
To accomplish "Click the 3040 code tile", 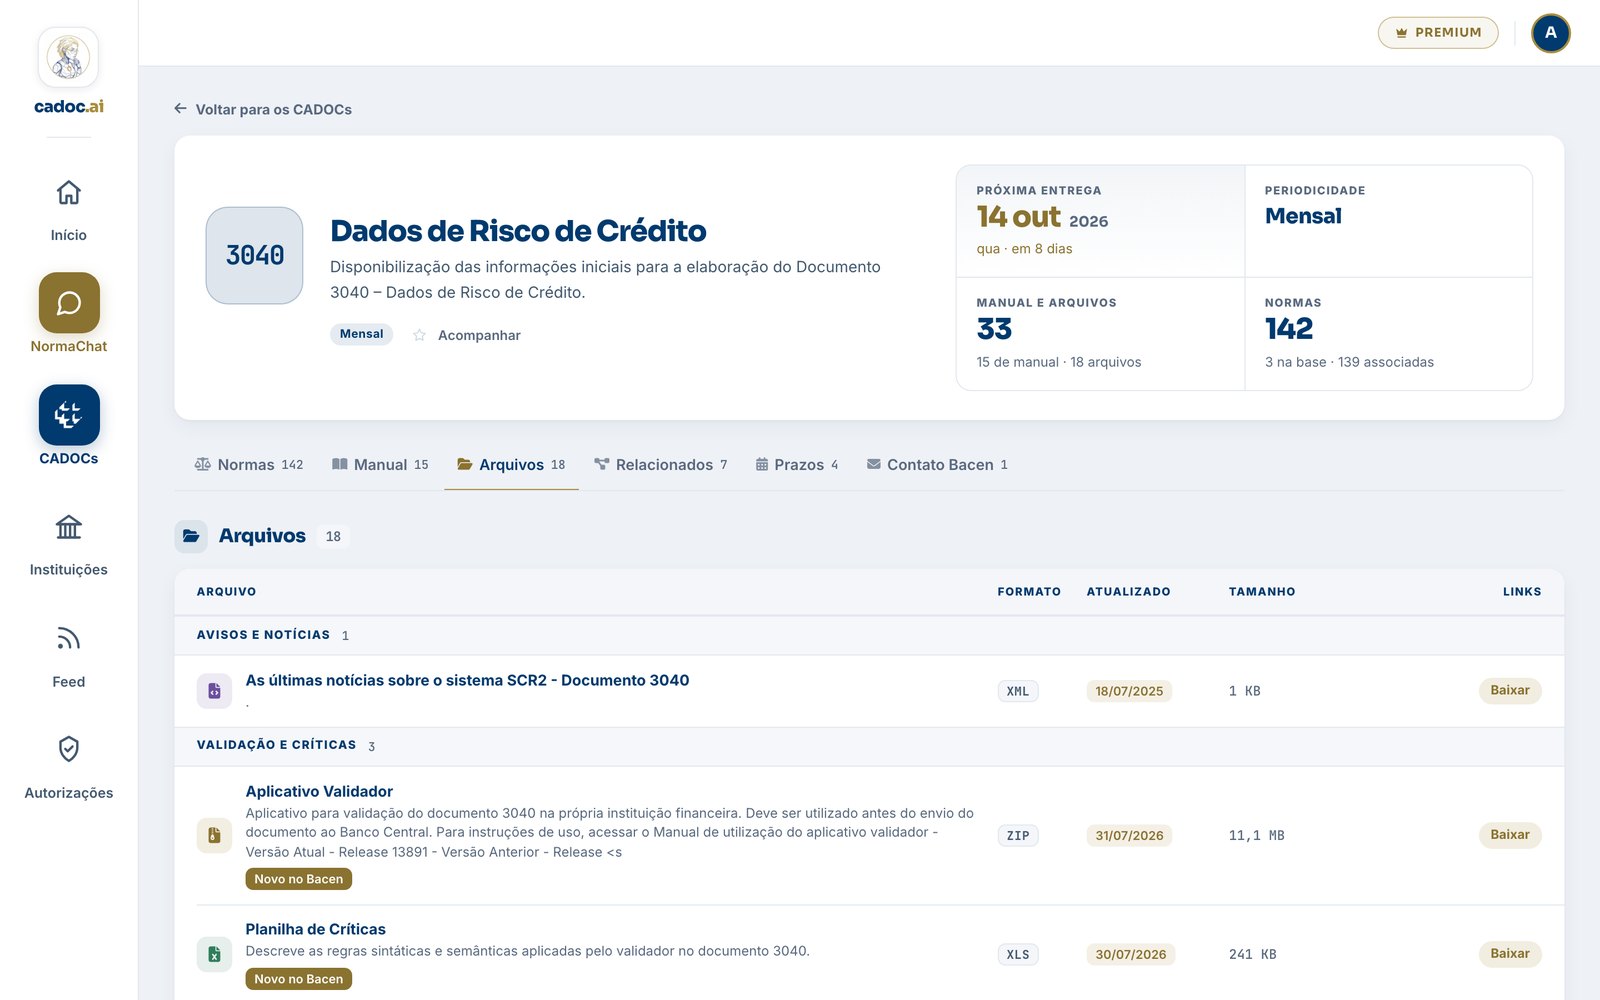I will (254, 255).
